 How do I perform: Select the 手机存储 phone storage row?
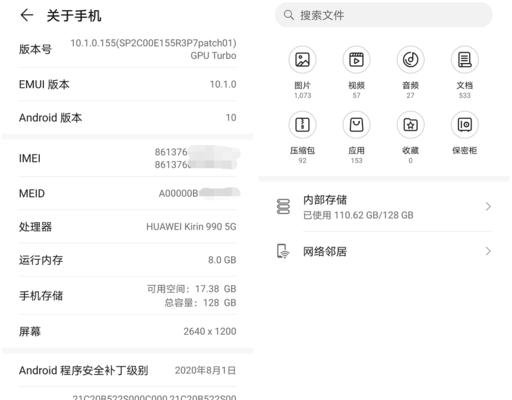coord(128,296)
